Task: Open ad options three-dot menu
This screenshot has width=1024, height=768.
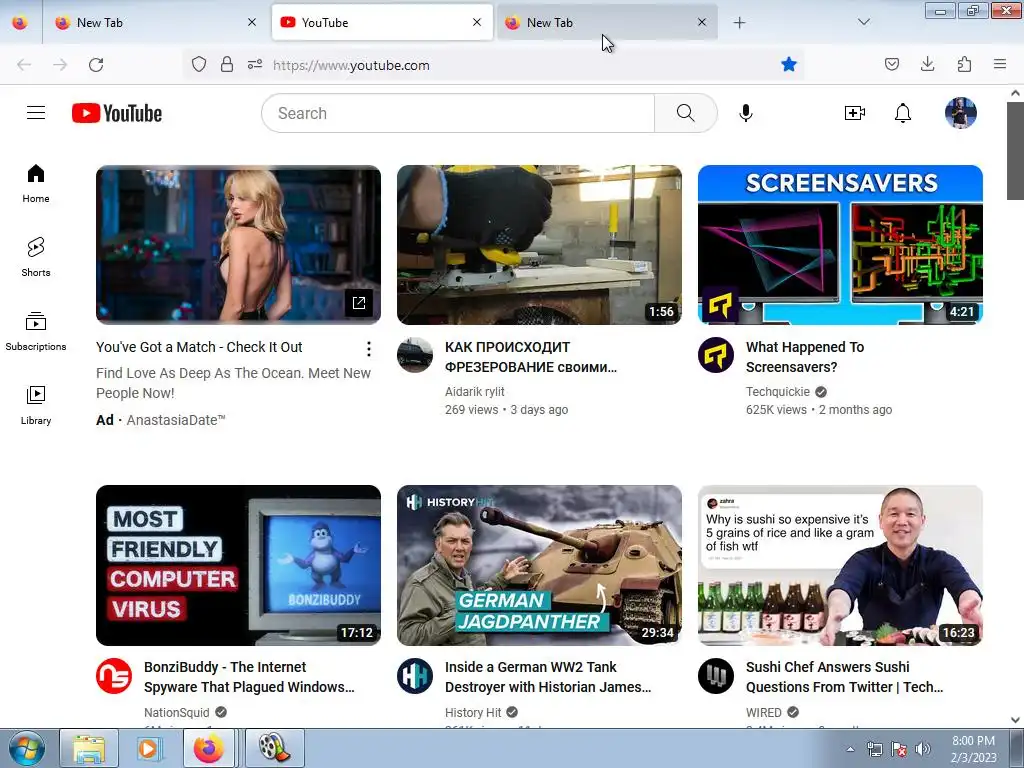Action: tap(369, 349)
